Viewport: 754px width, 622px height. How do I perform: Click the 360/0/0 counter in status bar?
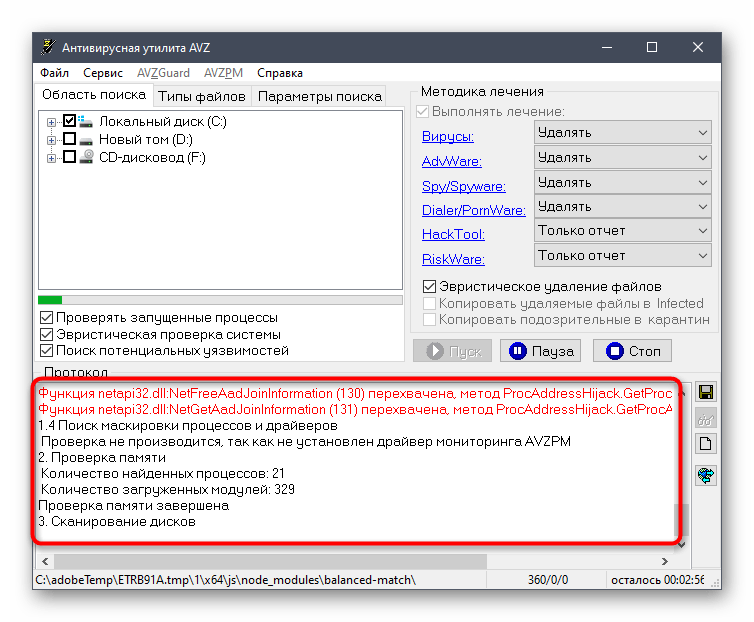[x=548, y=580]
